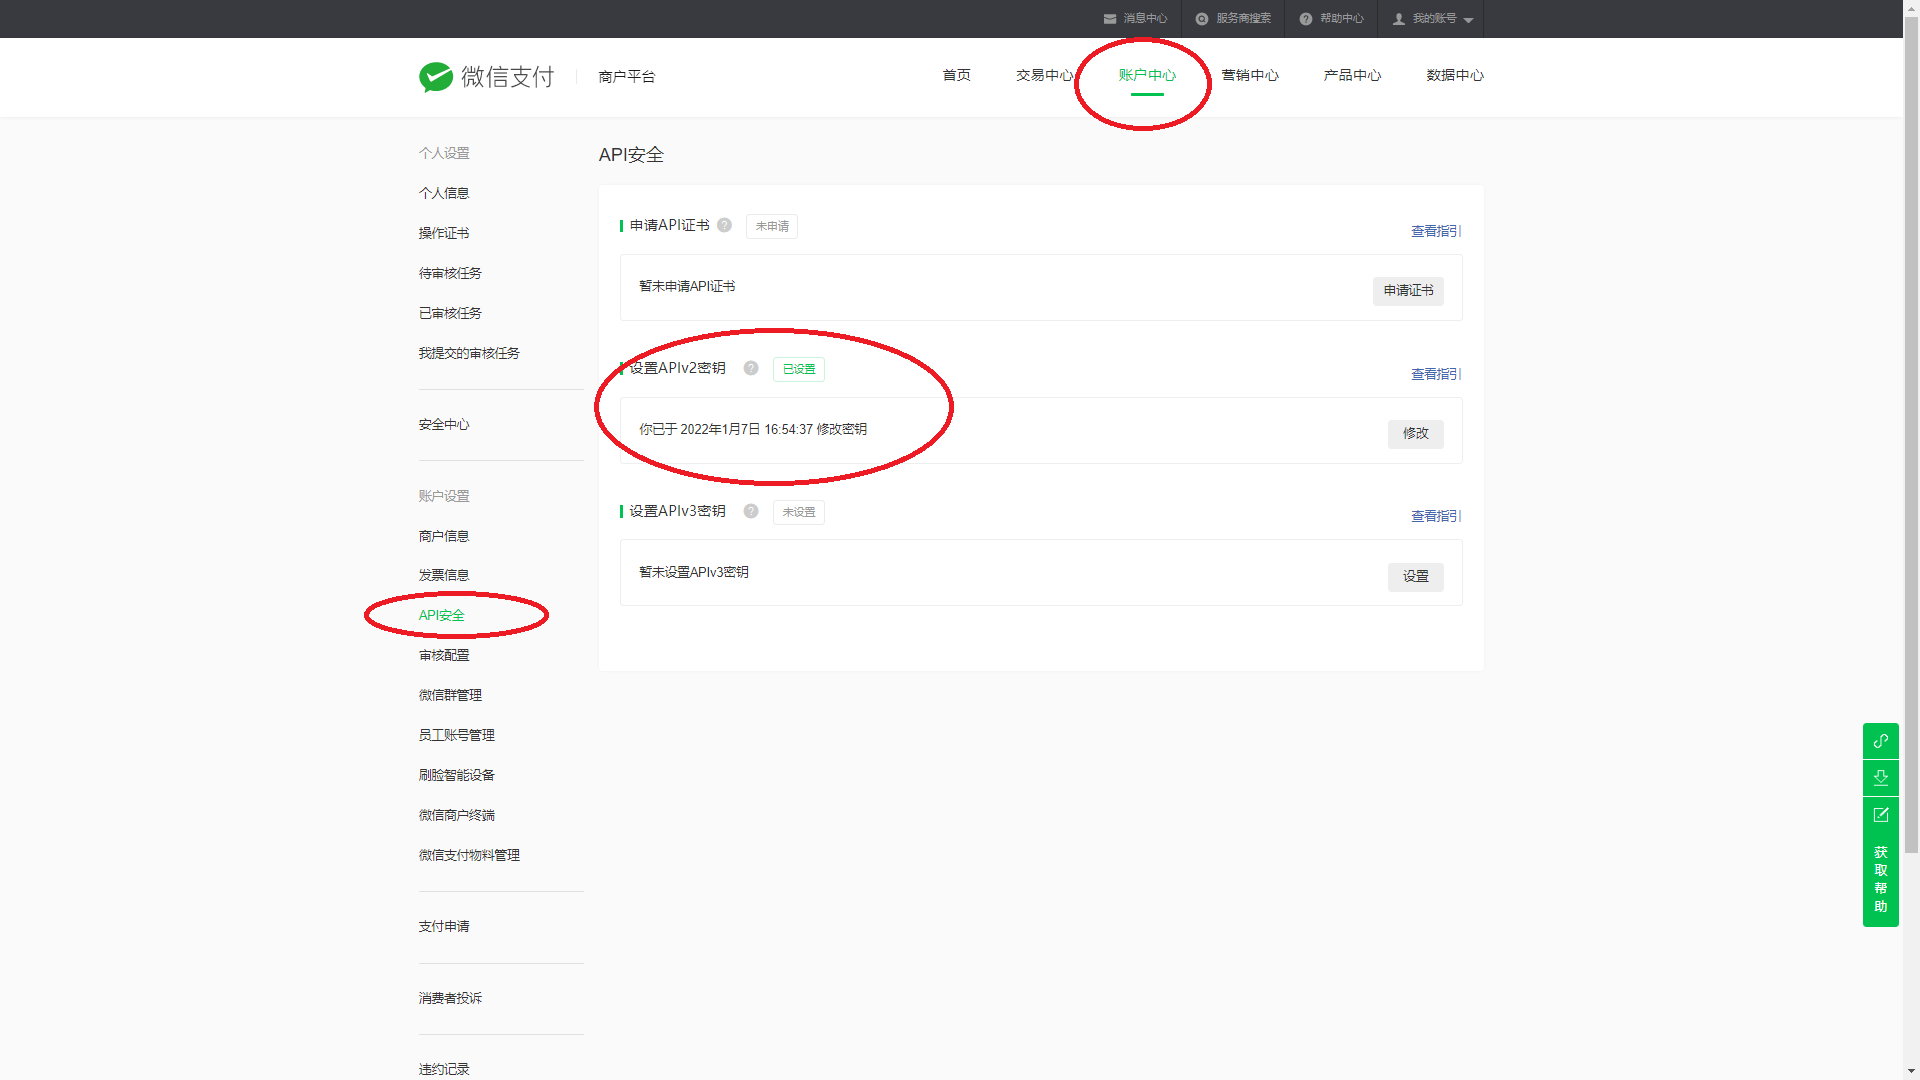Click scrollbar down arrow at bottom
This screenshot has width=1920, height=1080.
pos(1911,1072)
